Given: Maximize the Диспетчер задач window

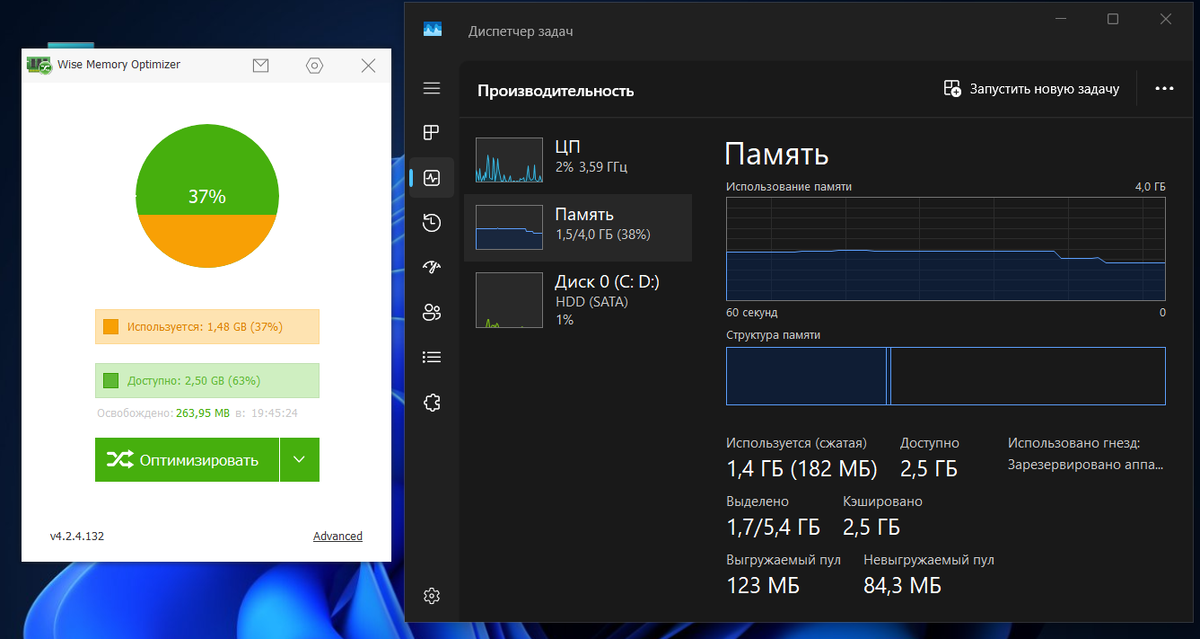Looking at the screenshot, I should [x=1113, y=19].
